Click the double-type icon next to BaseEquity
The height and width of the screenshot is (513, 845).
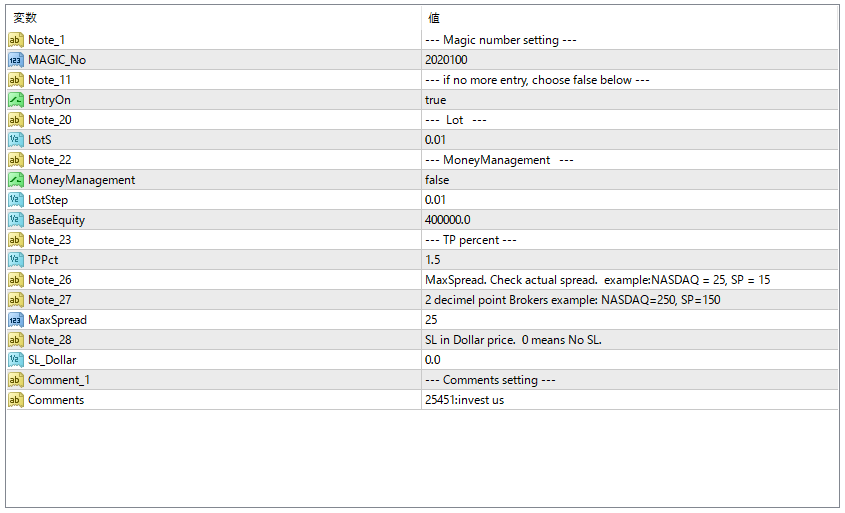[16, 220]
